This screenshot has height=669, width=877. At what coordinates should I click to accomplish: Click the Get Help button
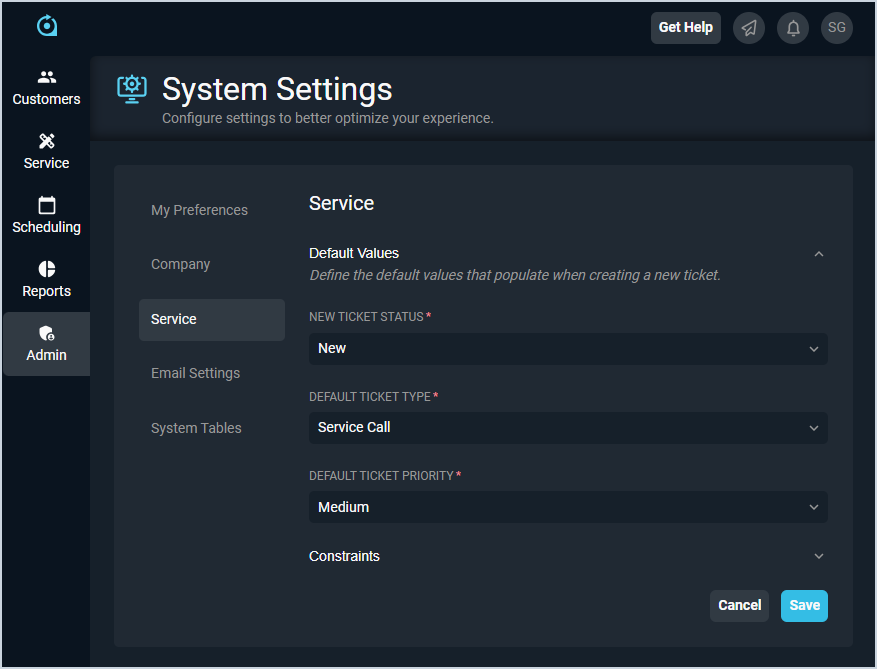pos(686,28)
